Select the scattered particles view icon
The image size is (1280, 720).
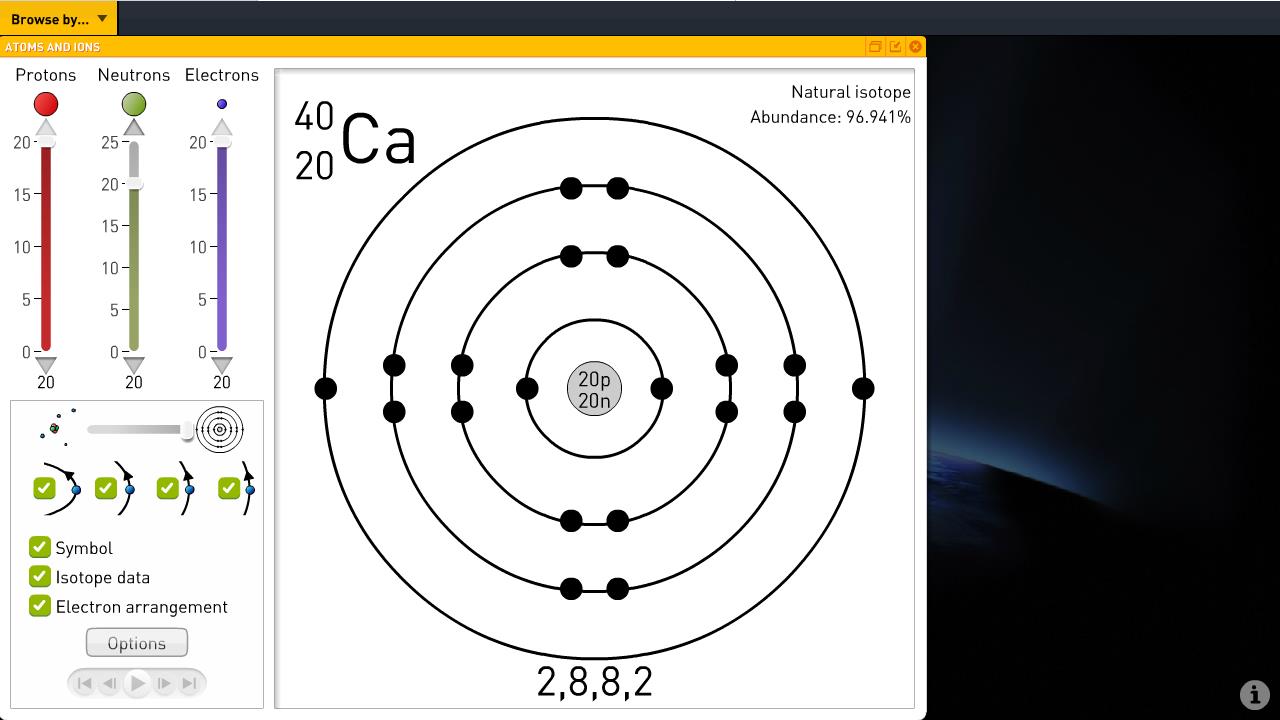pos(57,428)
